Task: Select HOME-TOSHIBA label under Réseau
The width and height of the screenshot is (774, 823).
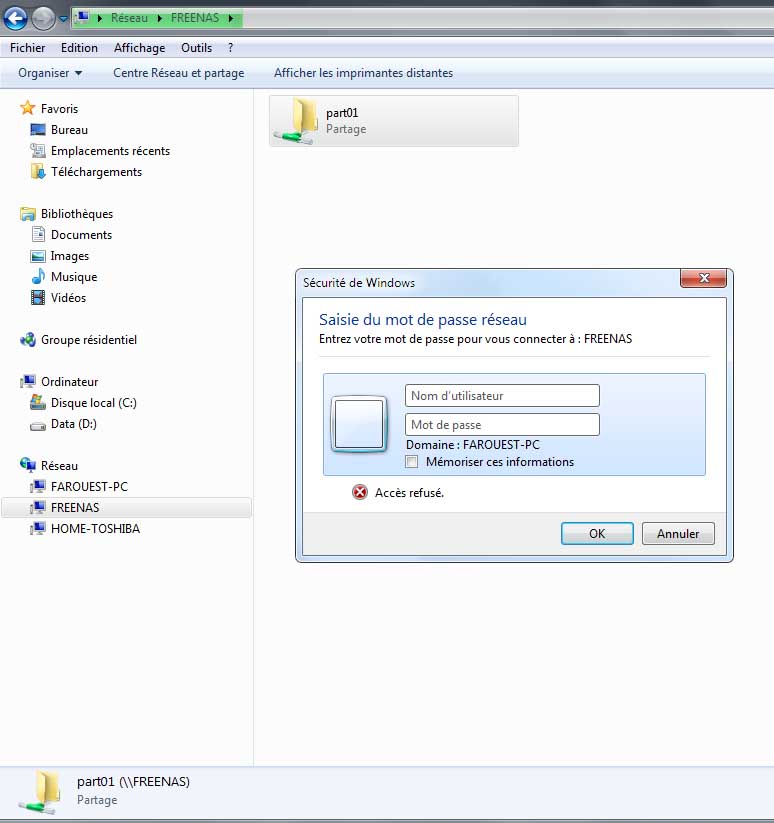Action: 95,529
